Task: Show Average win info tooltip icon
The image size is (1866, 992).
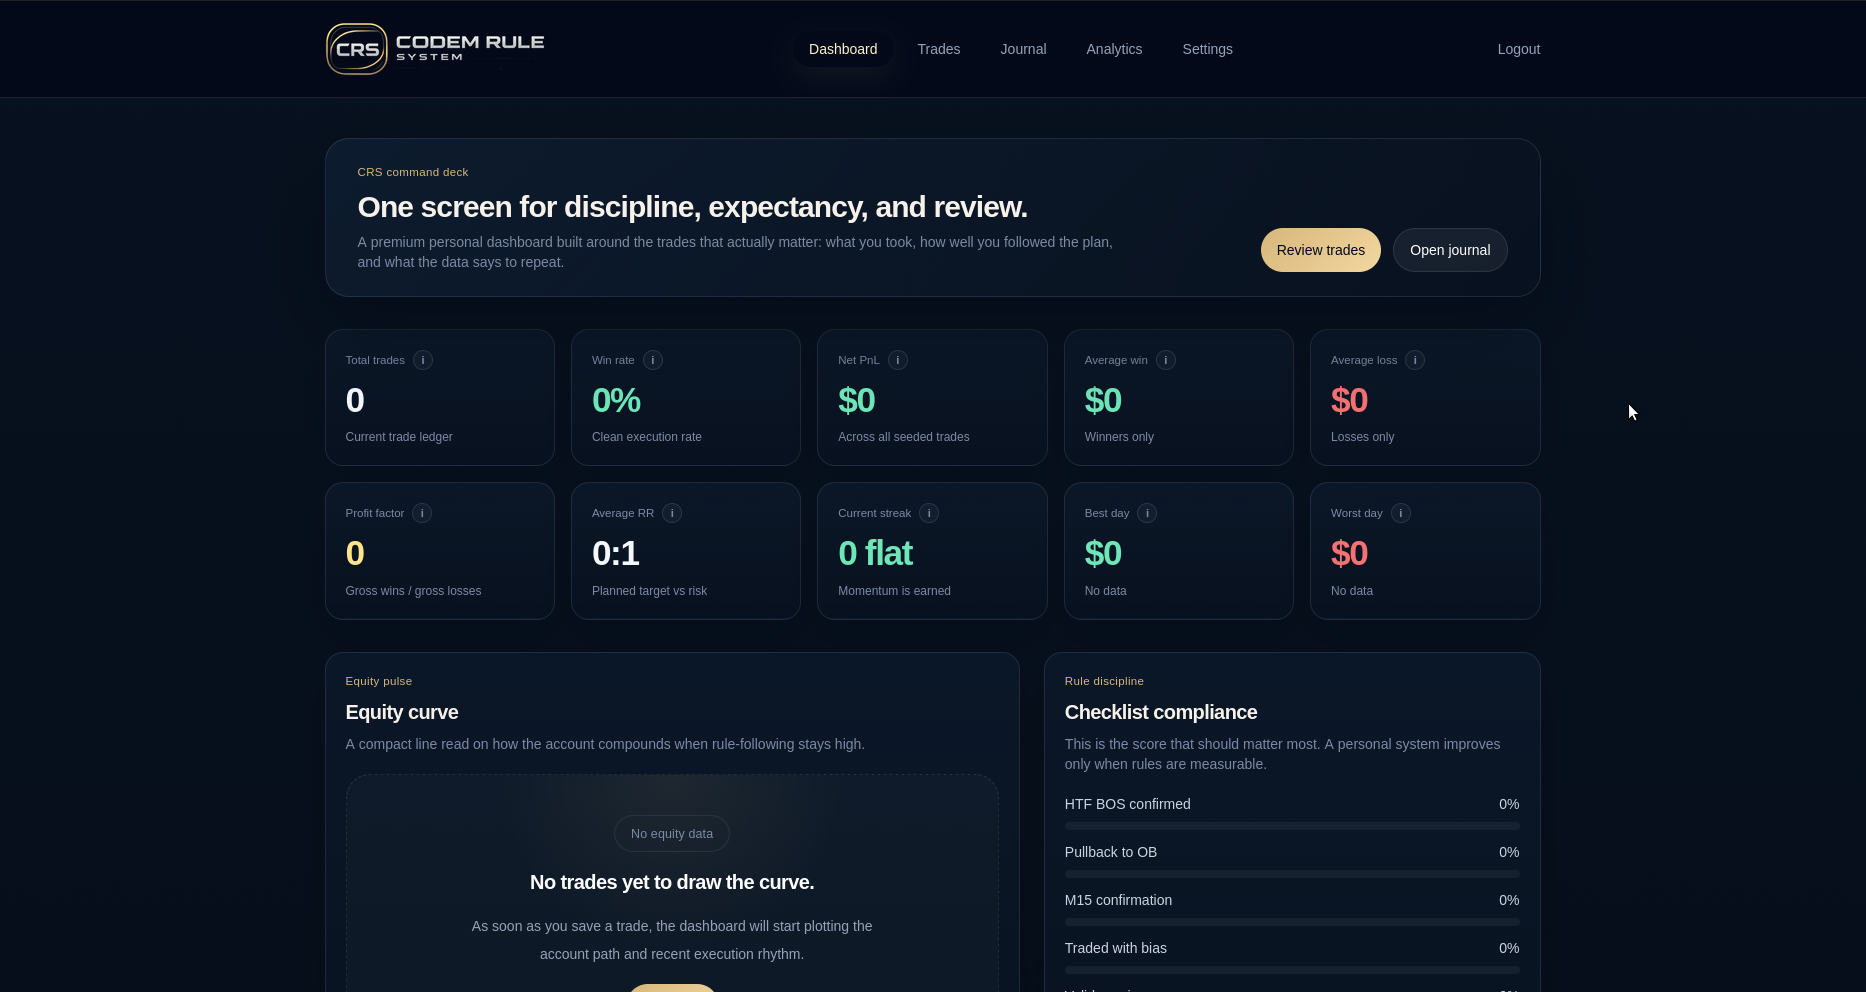Action: (1166, 360)
